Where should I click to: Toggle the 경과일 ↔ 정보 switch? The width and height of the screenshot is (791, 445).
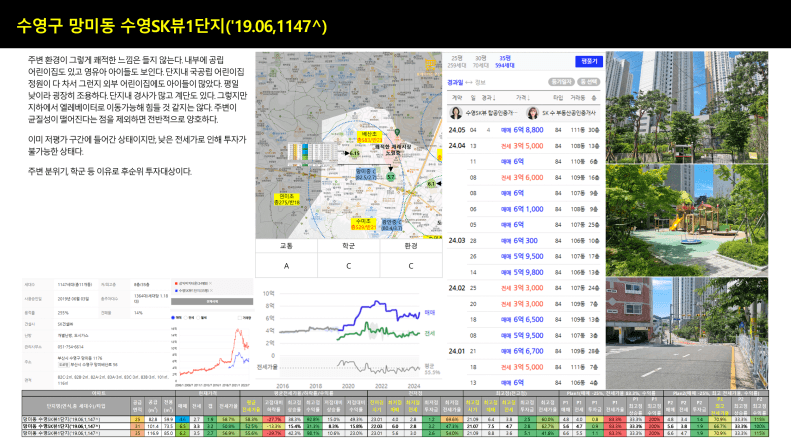466,82
